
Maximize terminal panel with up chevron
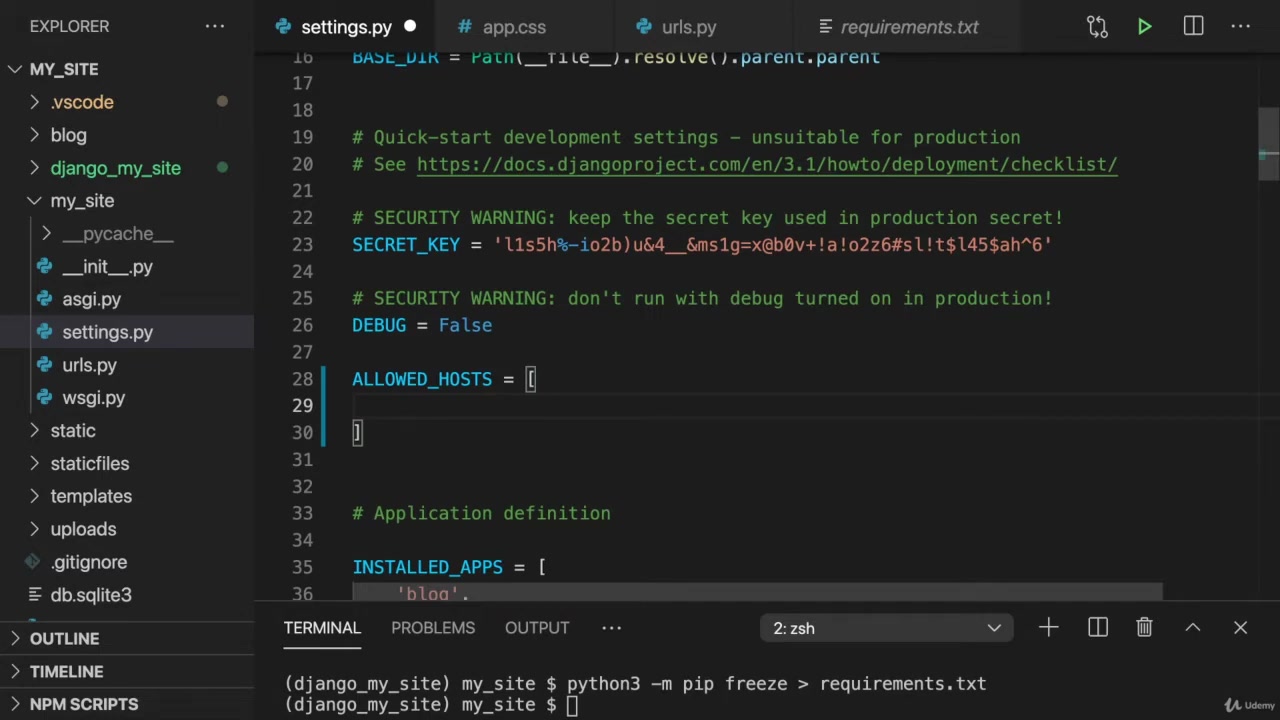coord(1192,628)
